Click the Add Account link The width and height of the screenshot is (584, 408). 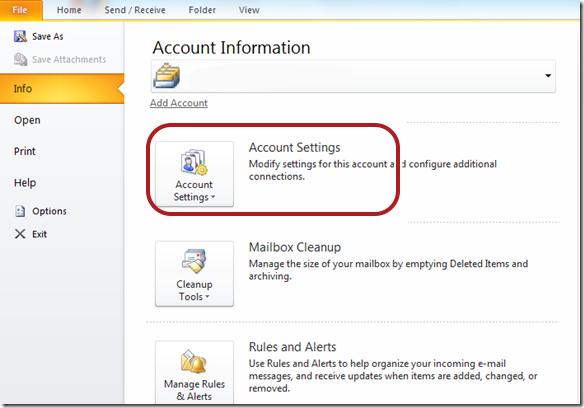(x=179, y=103)
